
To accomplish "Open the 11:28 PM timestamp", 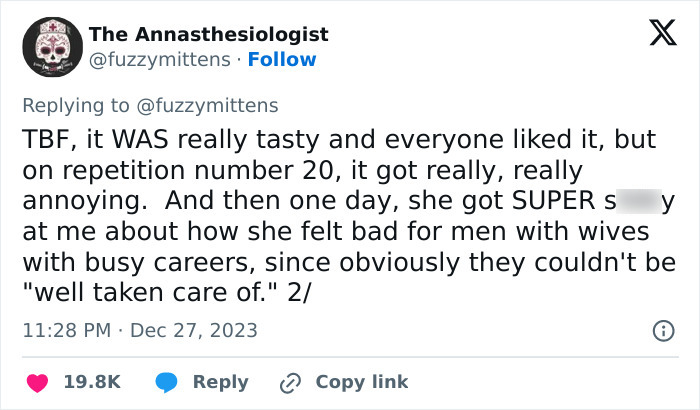I will coord(66,330).
